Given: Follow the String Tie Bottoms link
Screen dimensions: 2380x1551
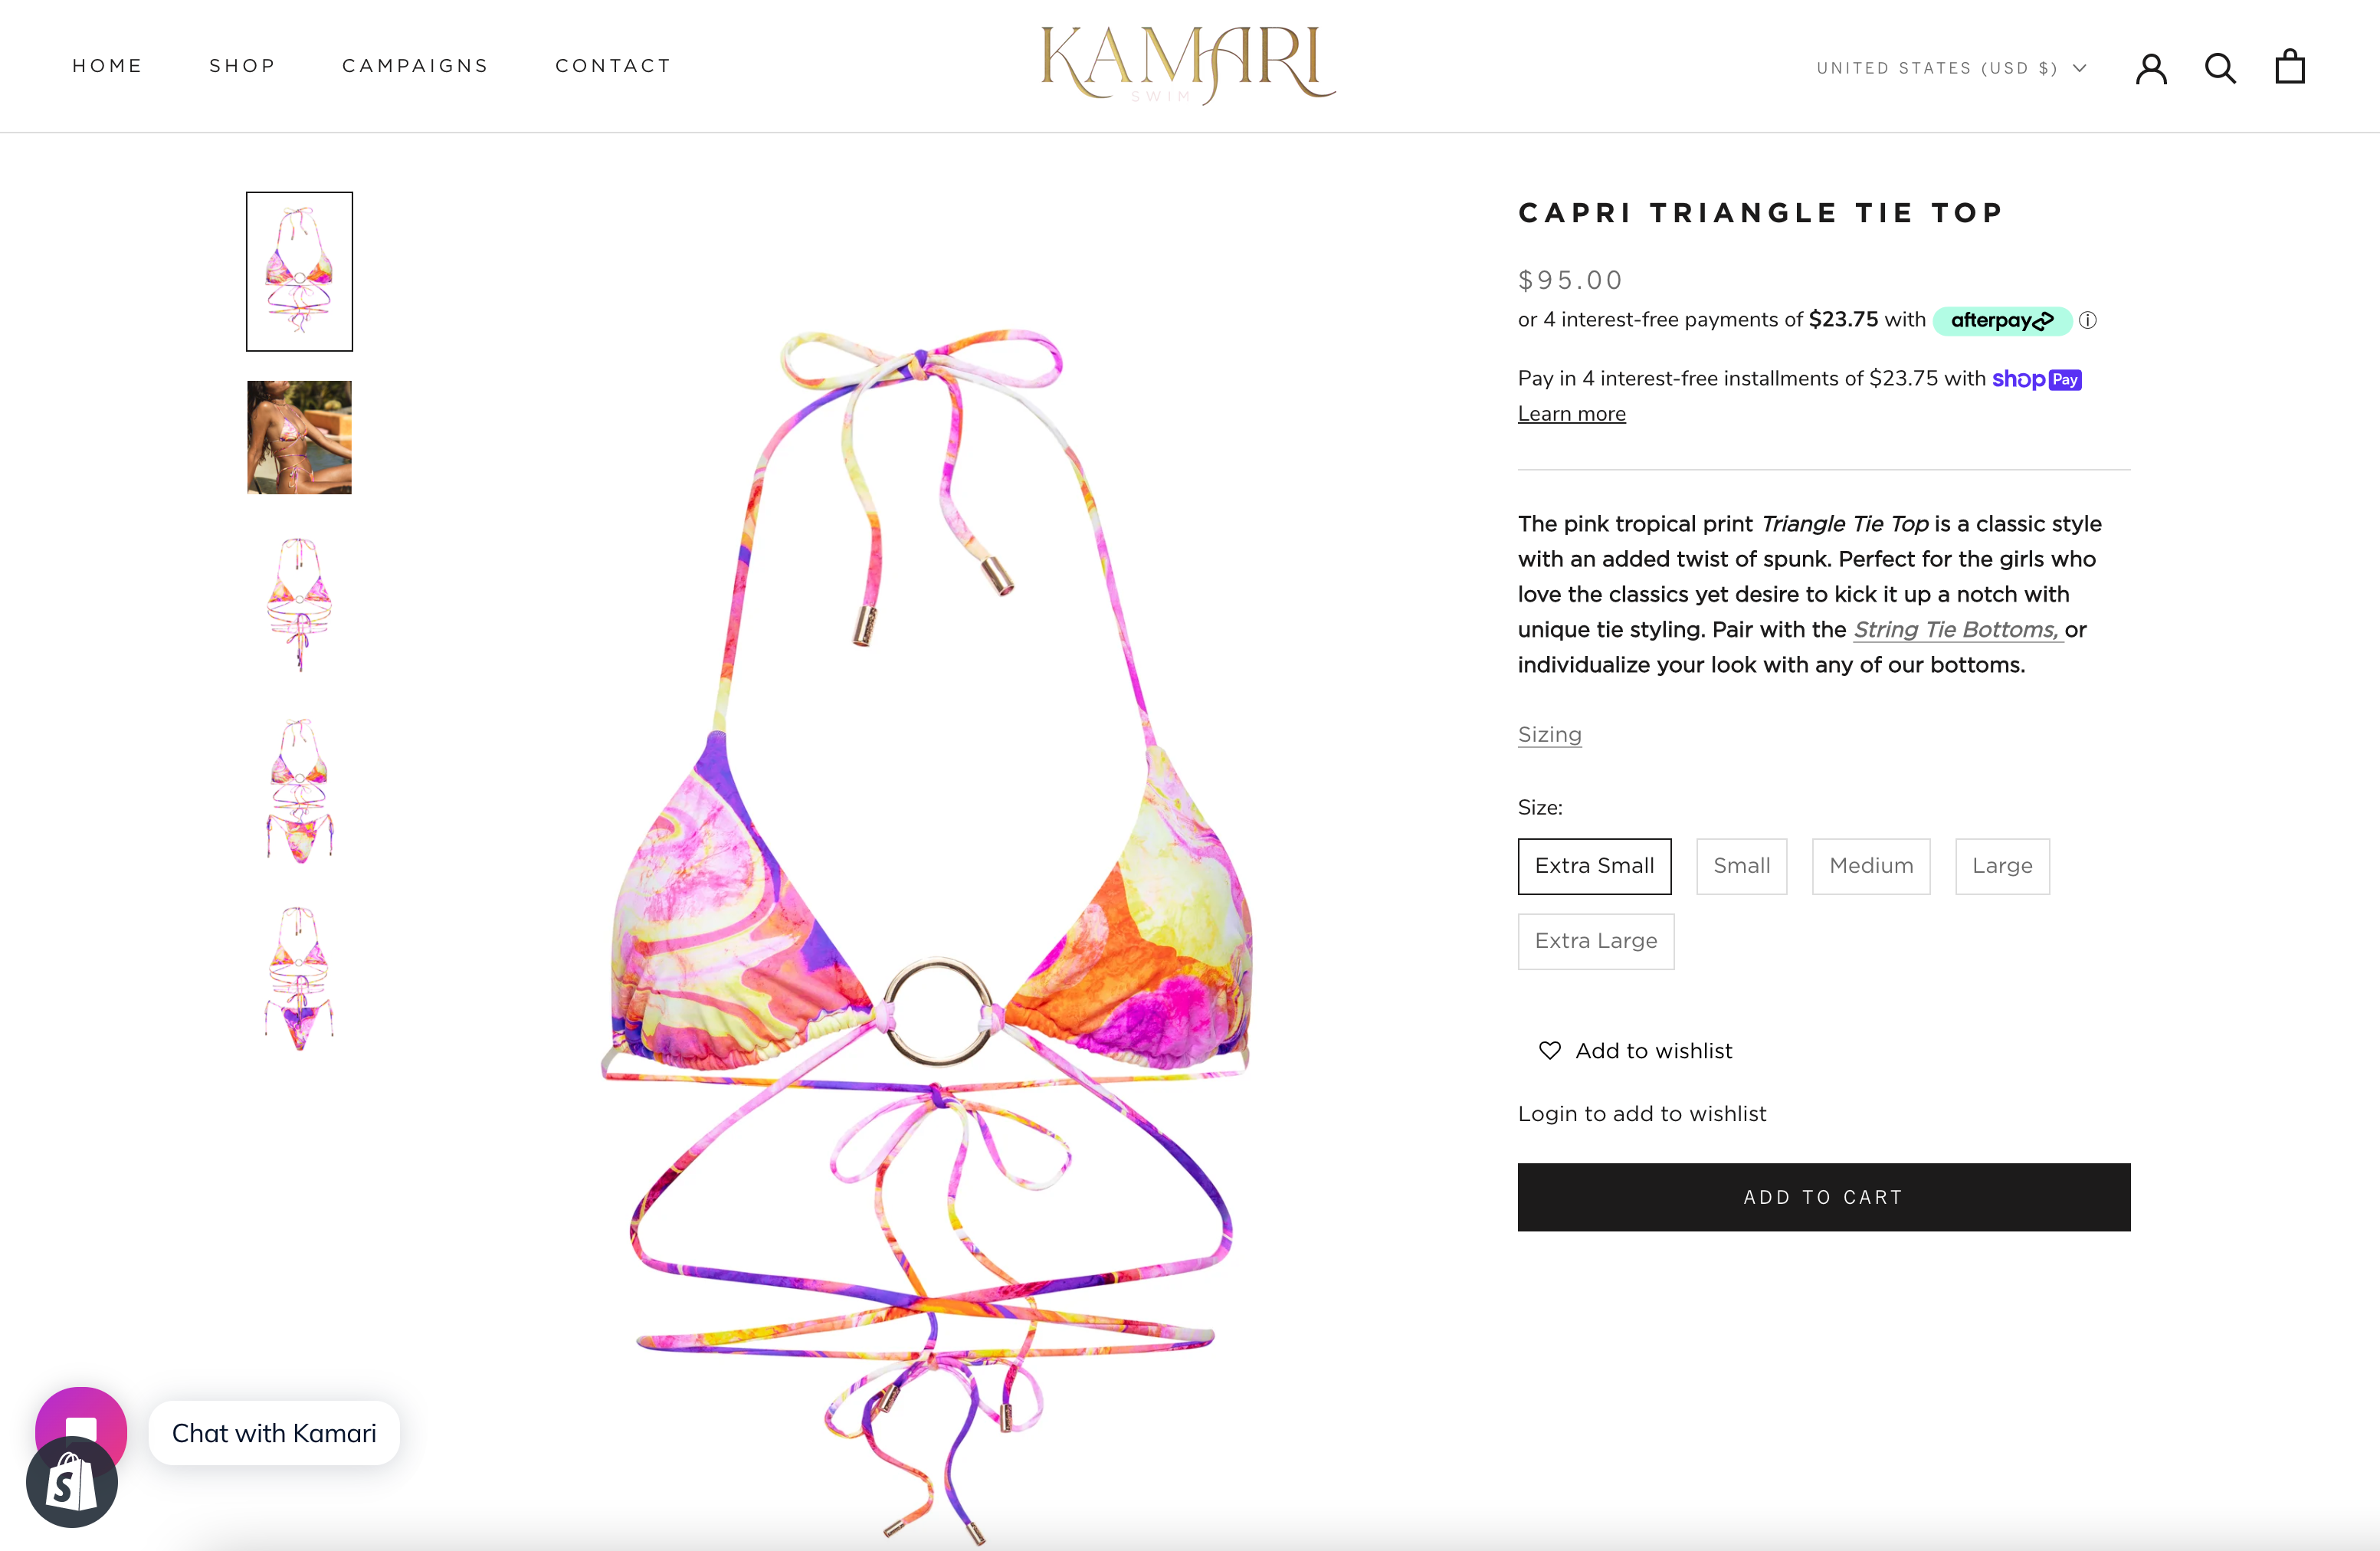Looking at the screenshot, I should (x=1957, y=630).
